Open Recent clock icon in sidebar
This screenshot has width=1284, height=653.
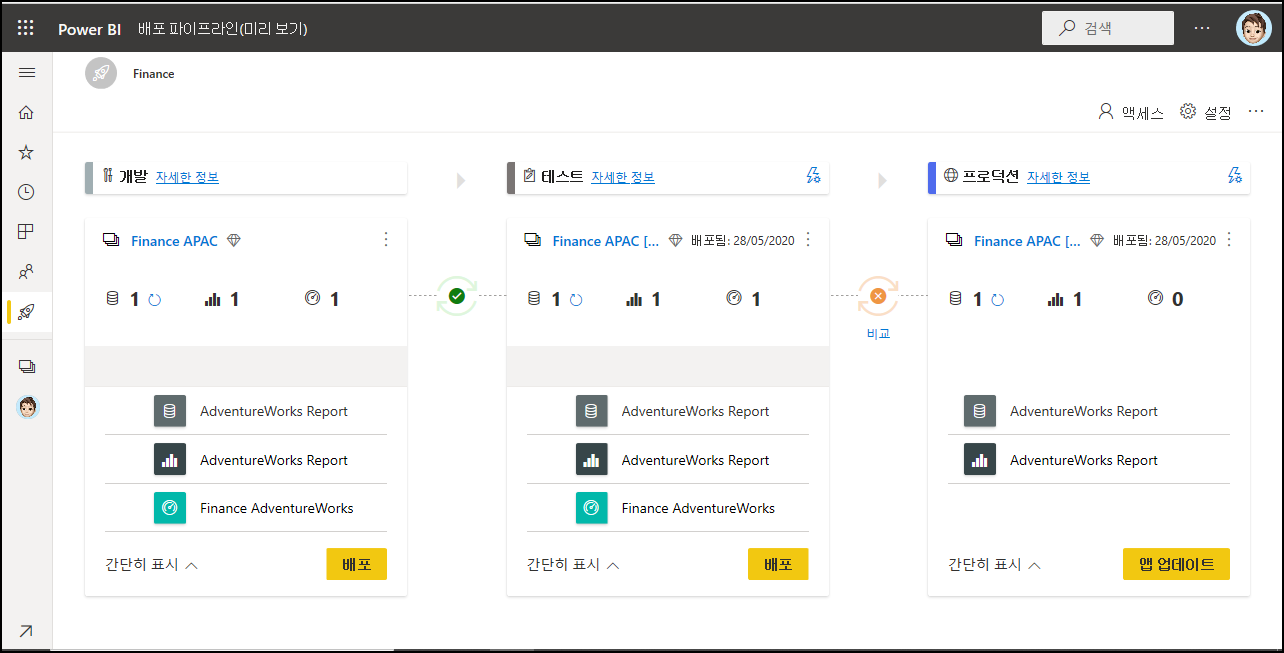(x=27, y=192)
